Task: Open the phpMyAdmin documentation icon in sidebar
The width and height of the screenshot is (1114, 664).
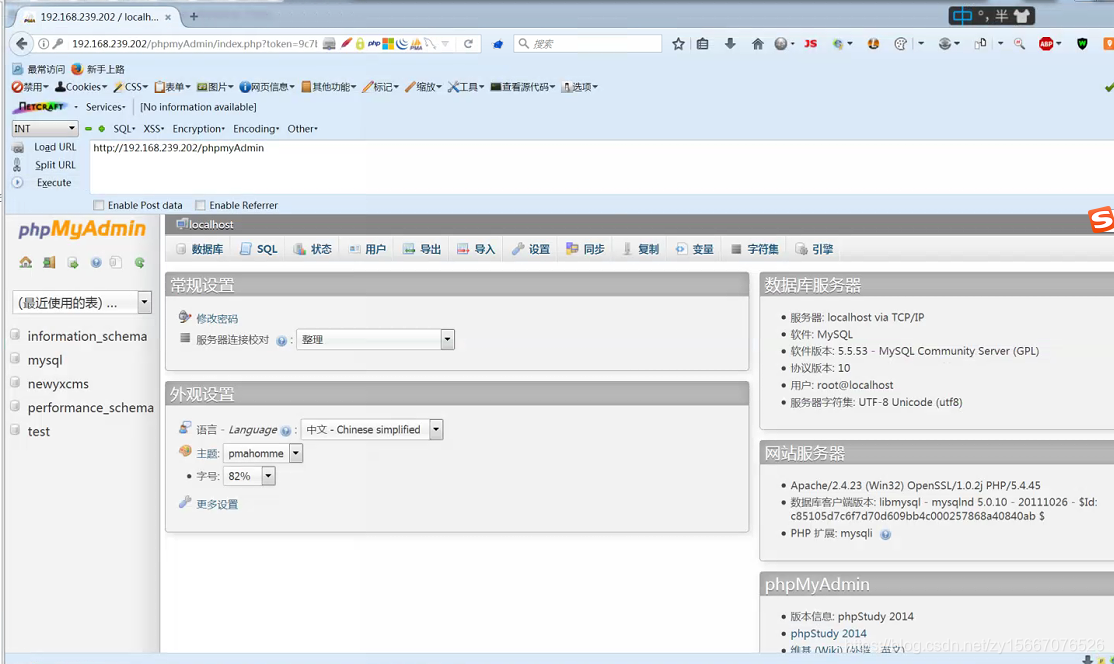Action: point(96,263)
